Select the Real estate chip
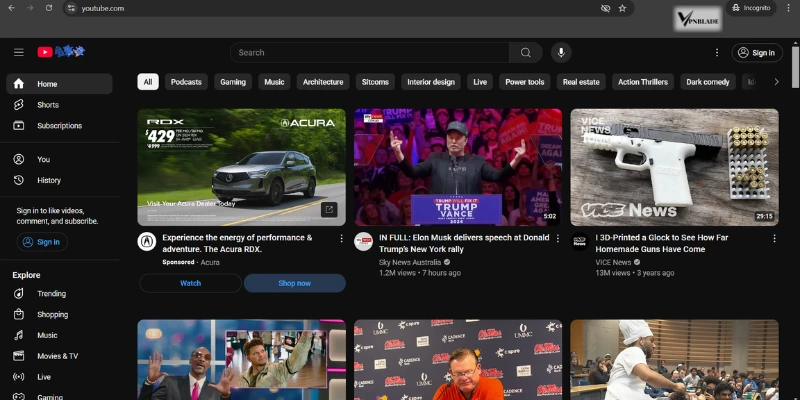 (x=581, y=82)
